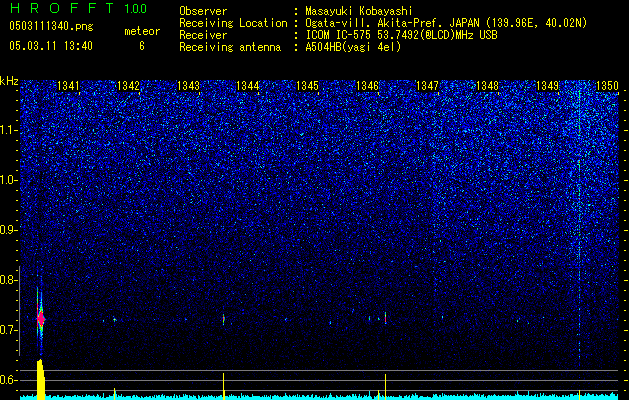The height and width of the screenshot is (400, 629).
Task: Click the 0.9 kHz frequency label
Action: coord(9,230)
